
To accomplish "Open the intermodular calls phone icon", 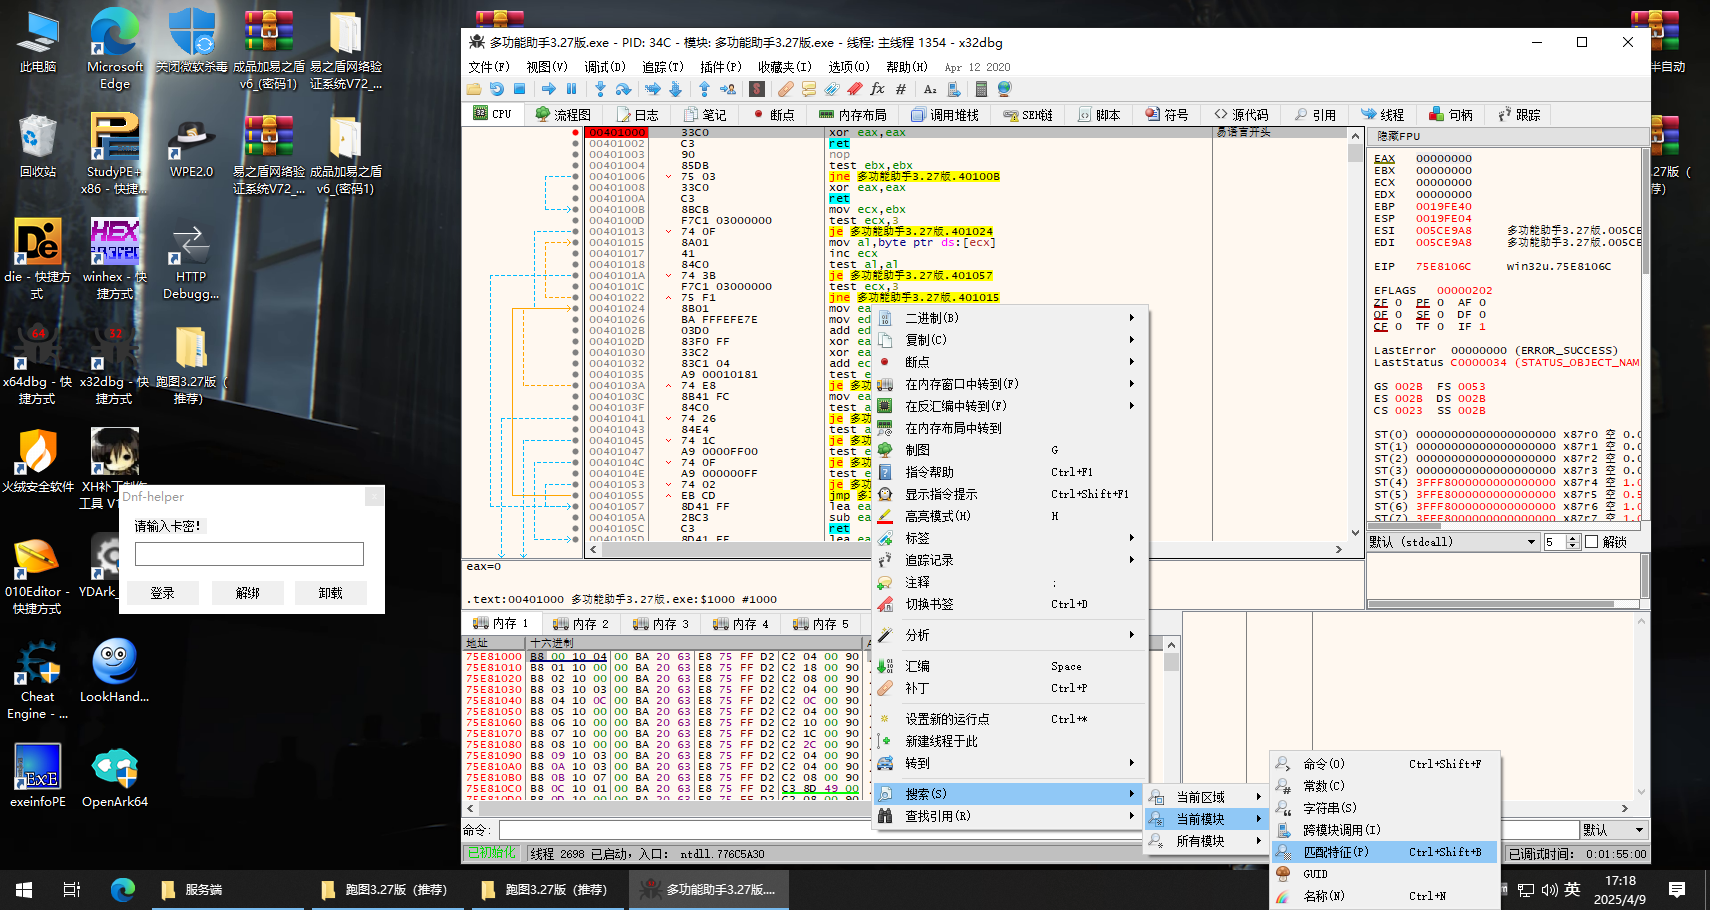I will tap(952, 89).
